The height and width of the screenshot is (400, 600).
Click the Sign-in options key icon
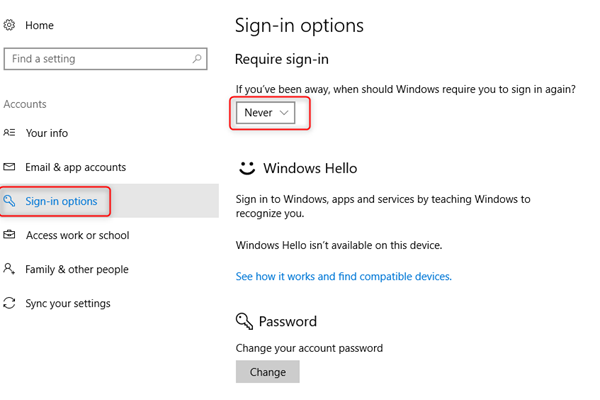coord(10,201)
